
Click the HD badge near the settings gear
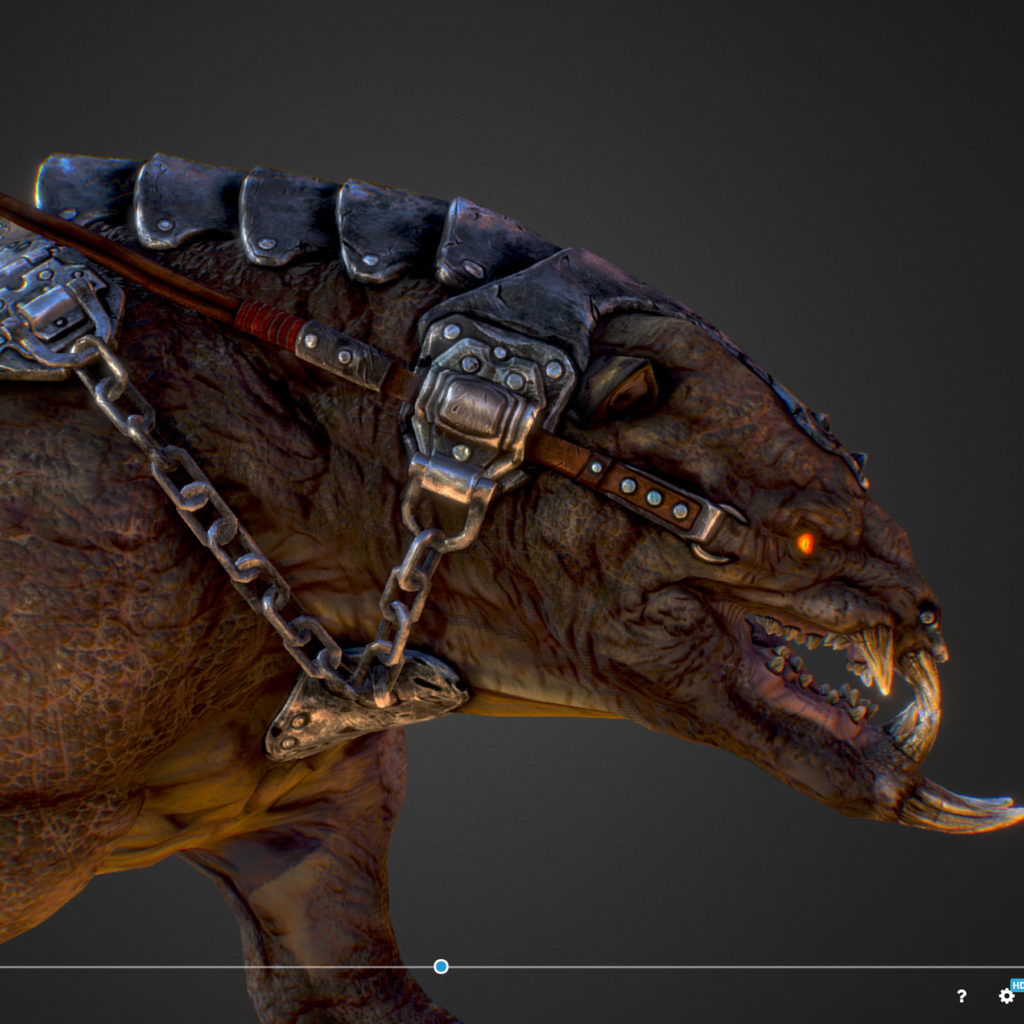1017,985
